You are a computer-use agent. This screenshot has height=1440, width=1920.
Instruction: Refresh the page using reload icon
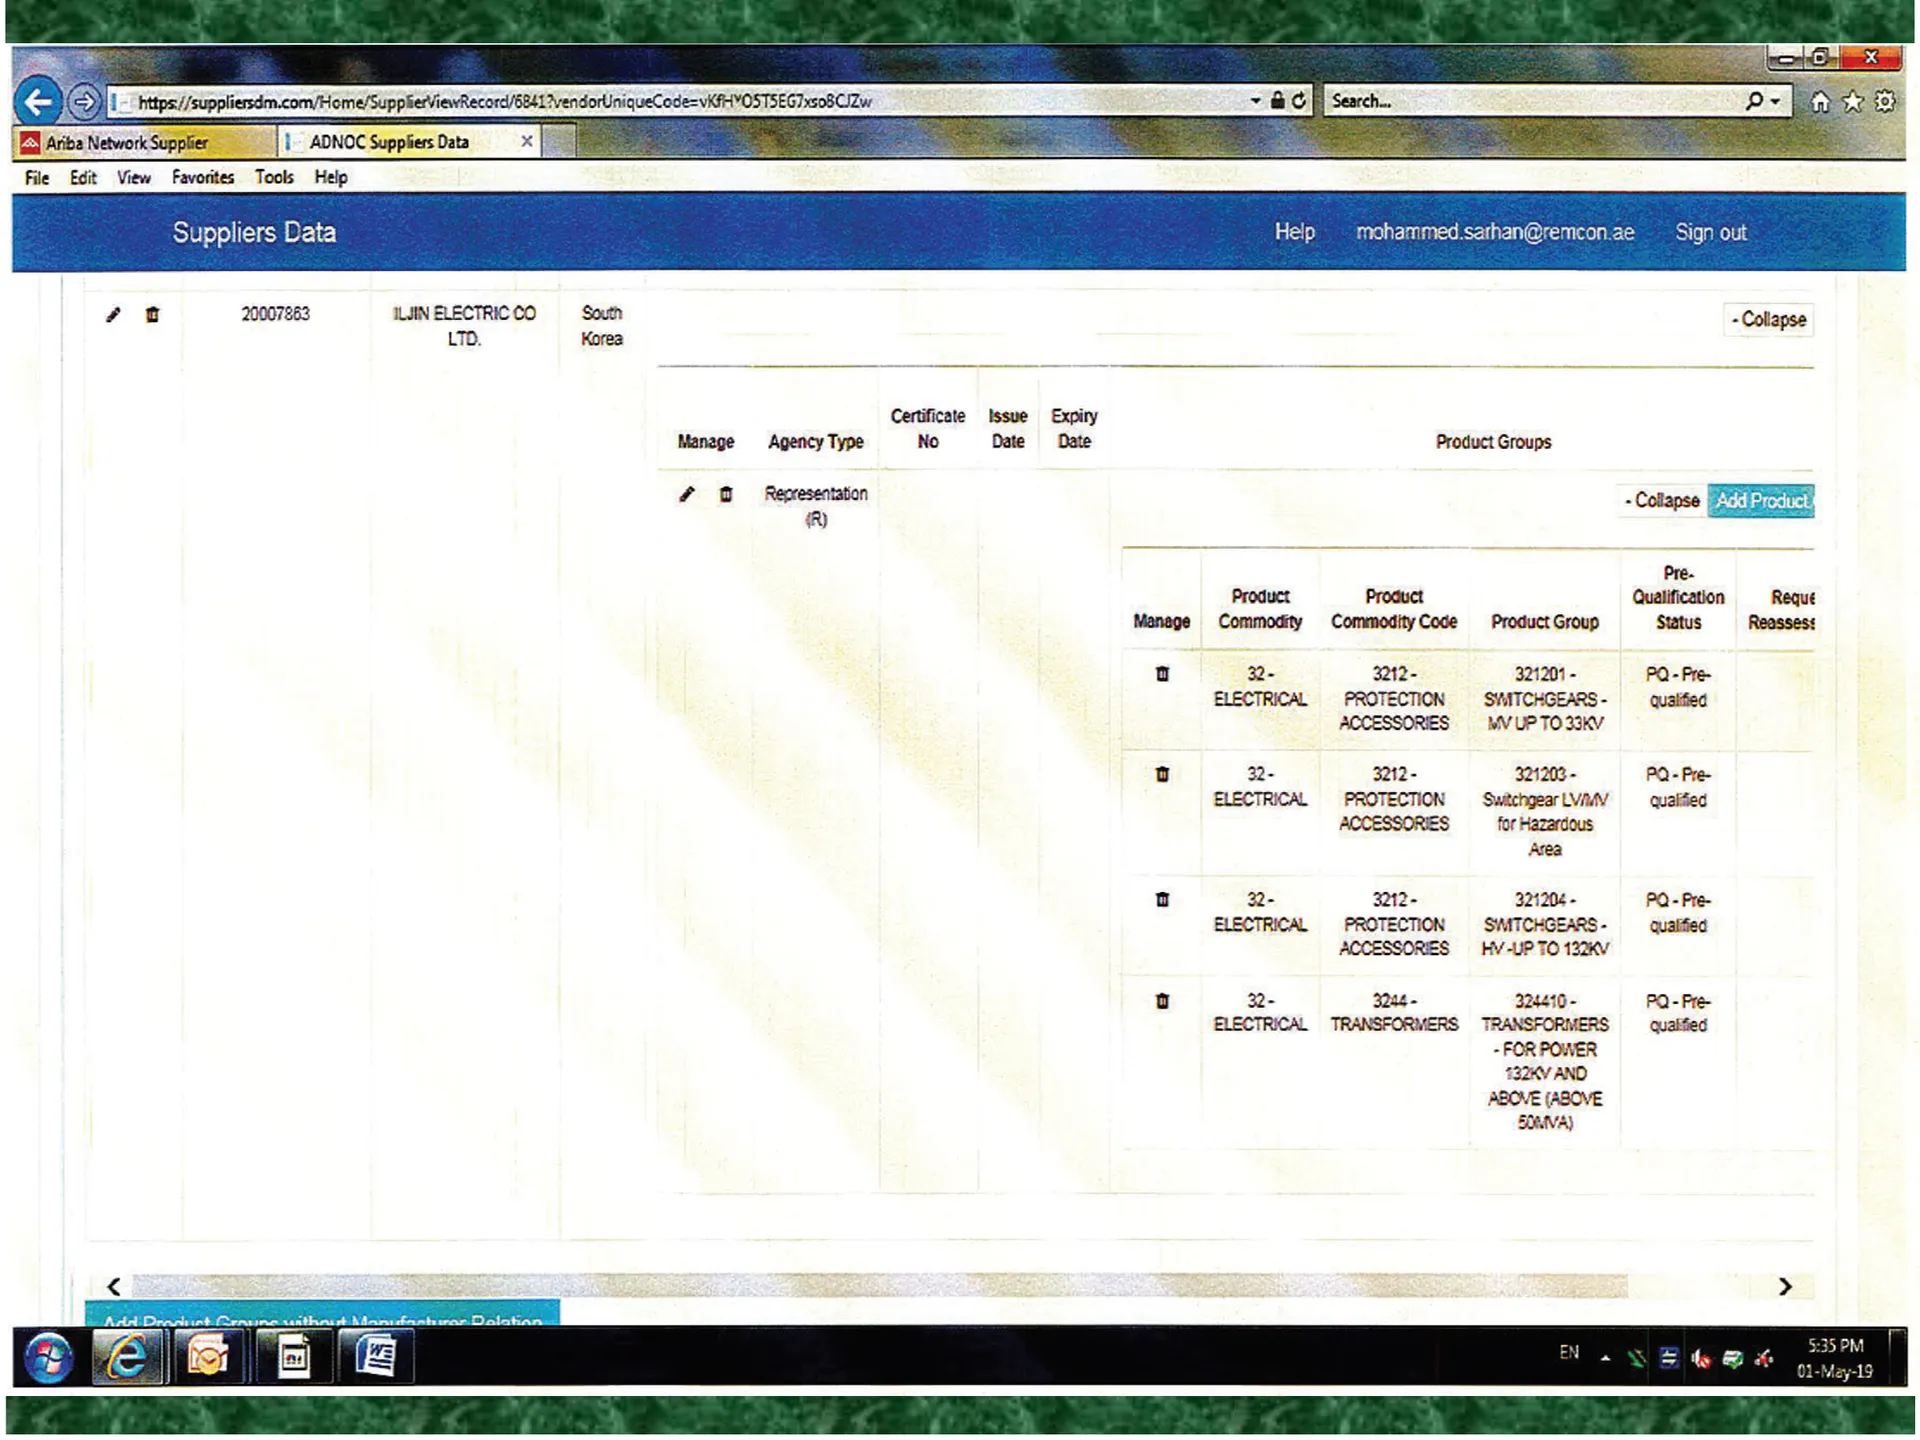[1299, 101]
